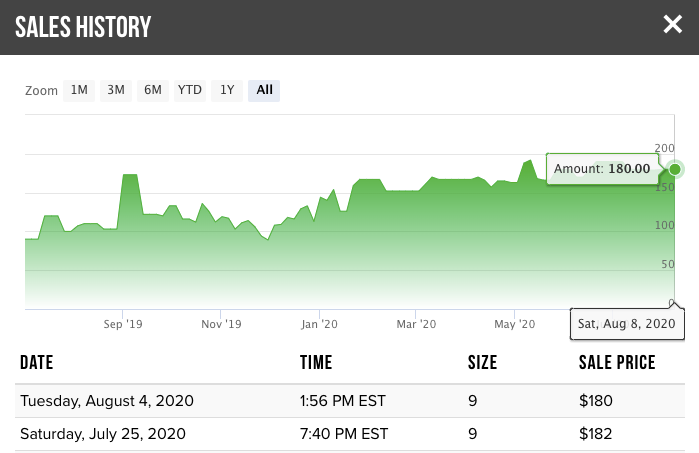Click the Sat, Aug 8, 2020 date label
This screenshot has width=699, height=453.
tap(627, 324)
